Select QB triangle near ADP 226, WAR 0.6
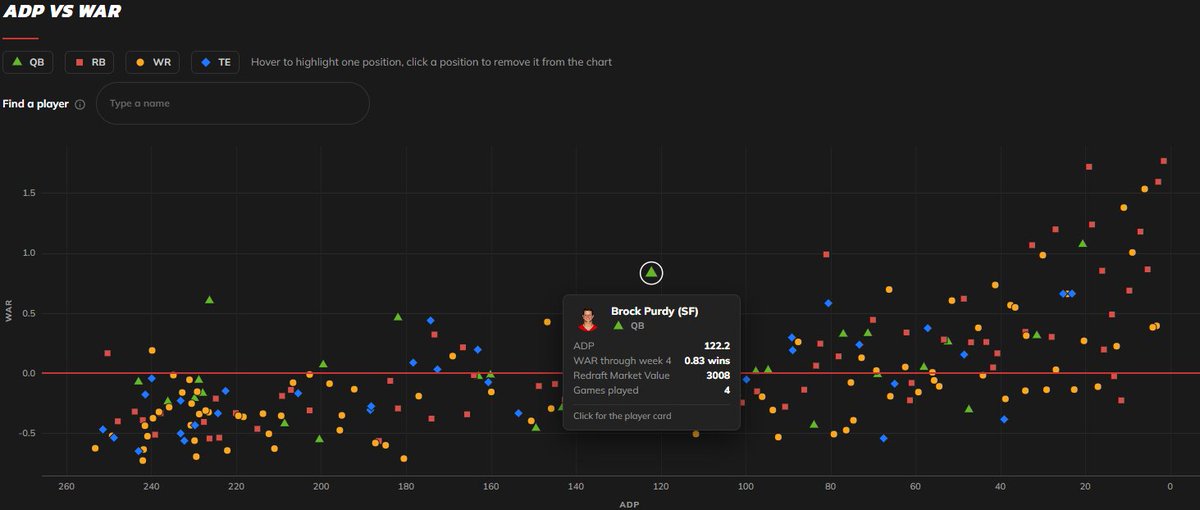Viewport: 1200px width, 510px height. 209,299
